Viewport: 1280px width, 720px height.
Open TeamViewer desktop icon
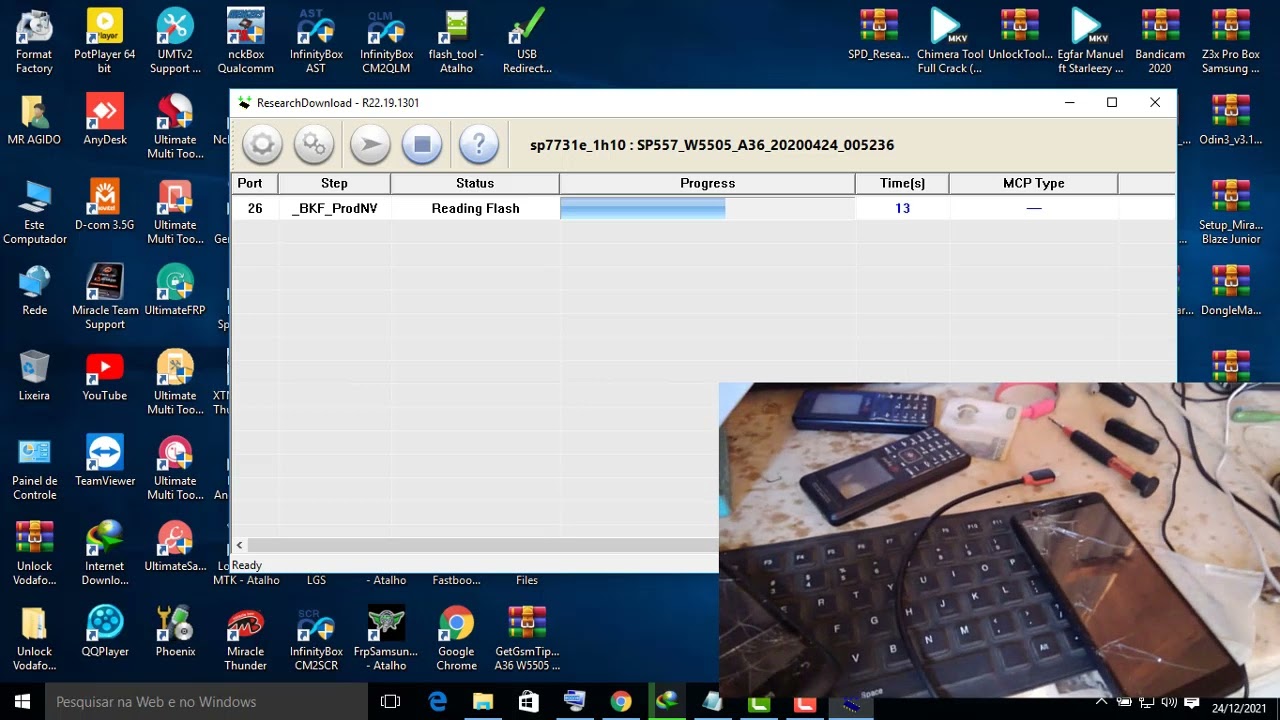pos(104,461)
